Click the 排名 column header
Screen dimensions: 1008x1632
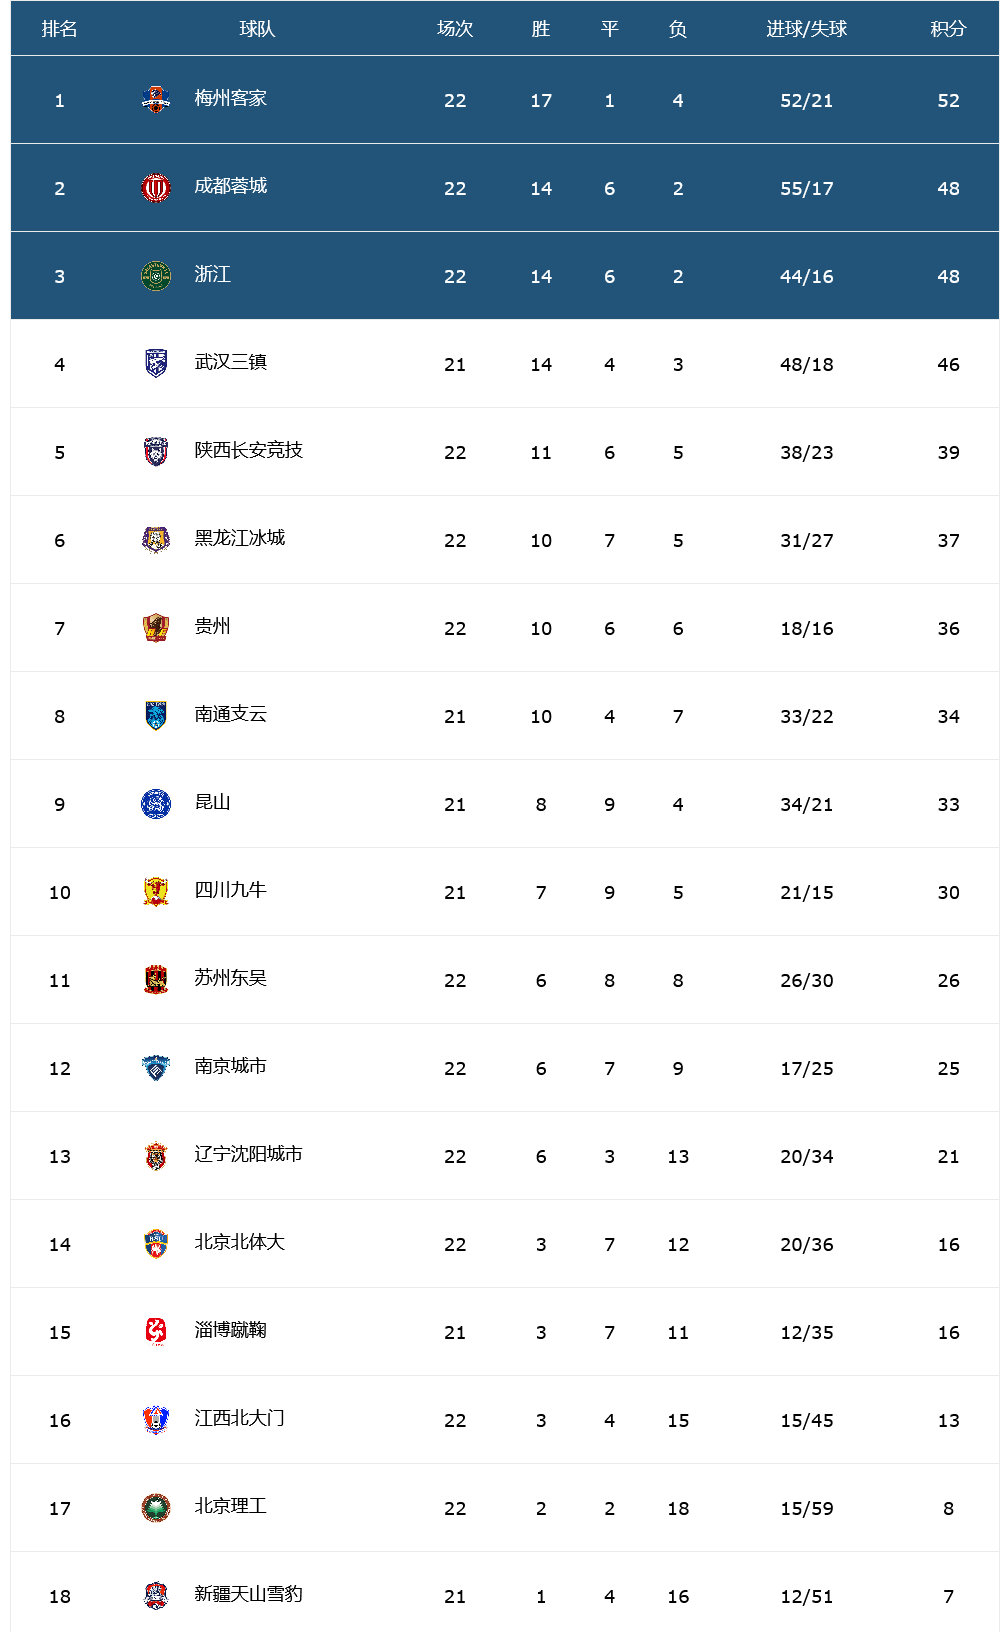click(x=60, y=29)
